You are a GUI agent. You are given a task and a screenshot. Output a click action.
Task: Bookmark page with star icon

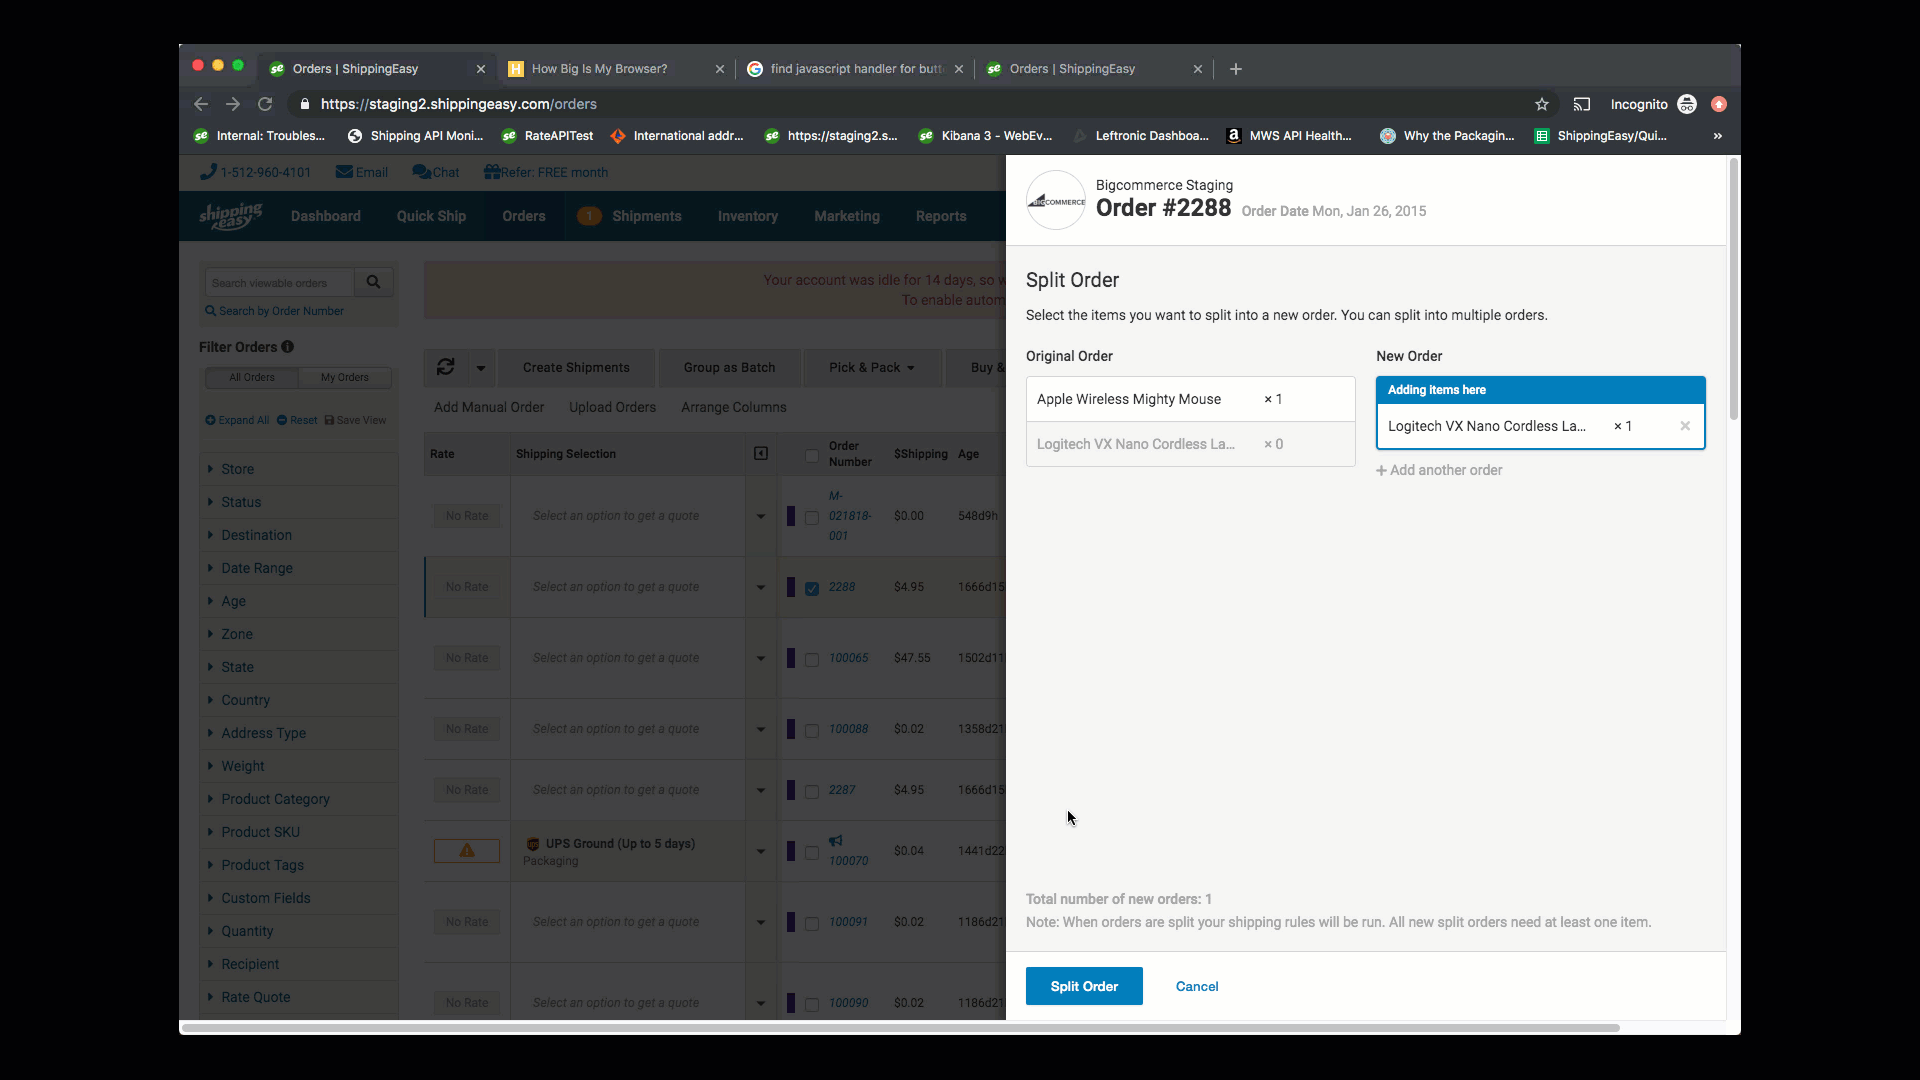1541,104
